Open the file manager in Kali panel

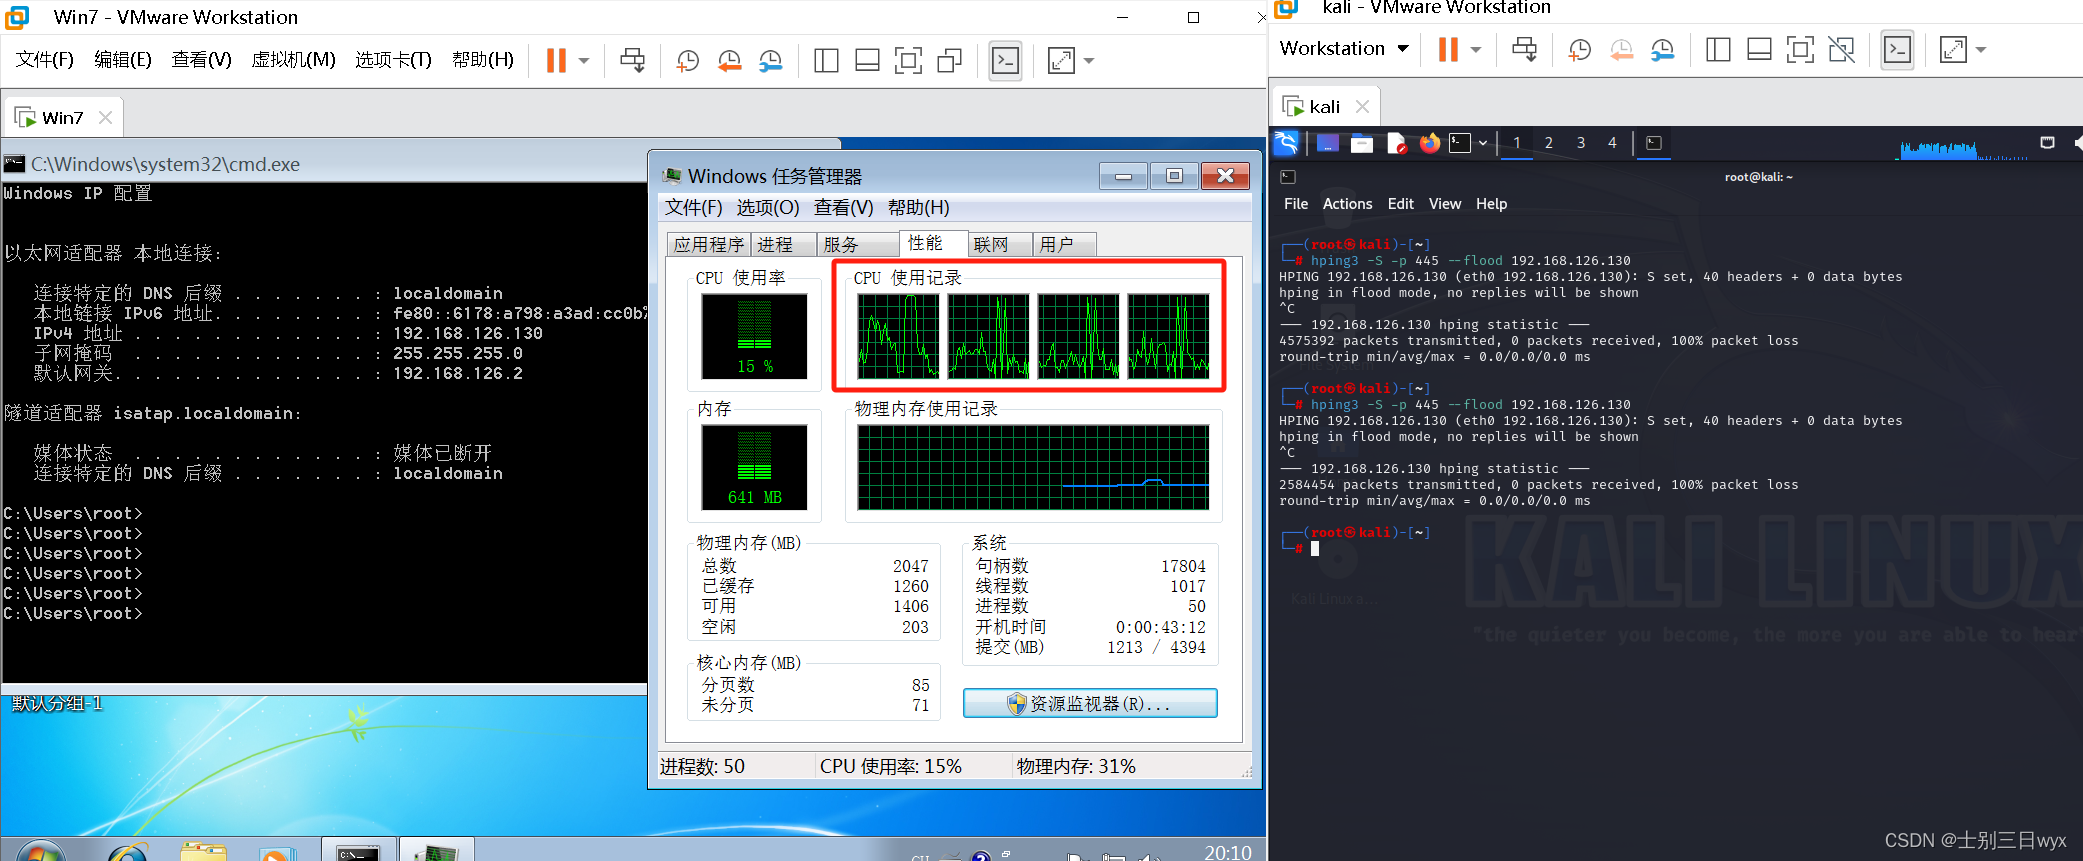[1362, 143]
